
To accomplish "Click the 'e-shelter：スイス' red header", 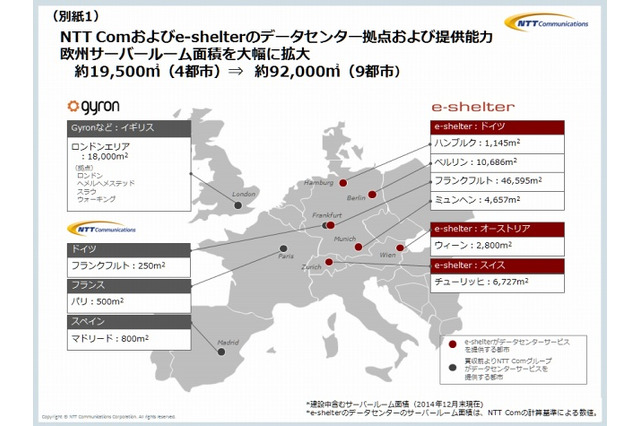I will (497, 266).
